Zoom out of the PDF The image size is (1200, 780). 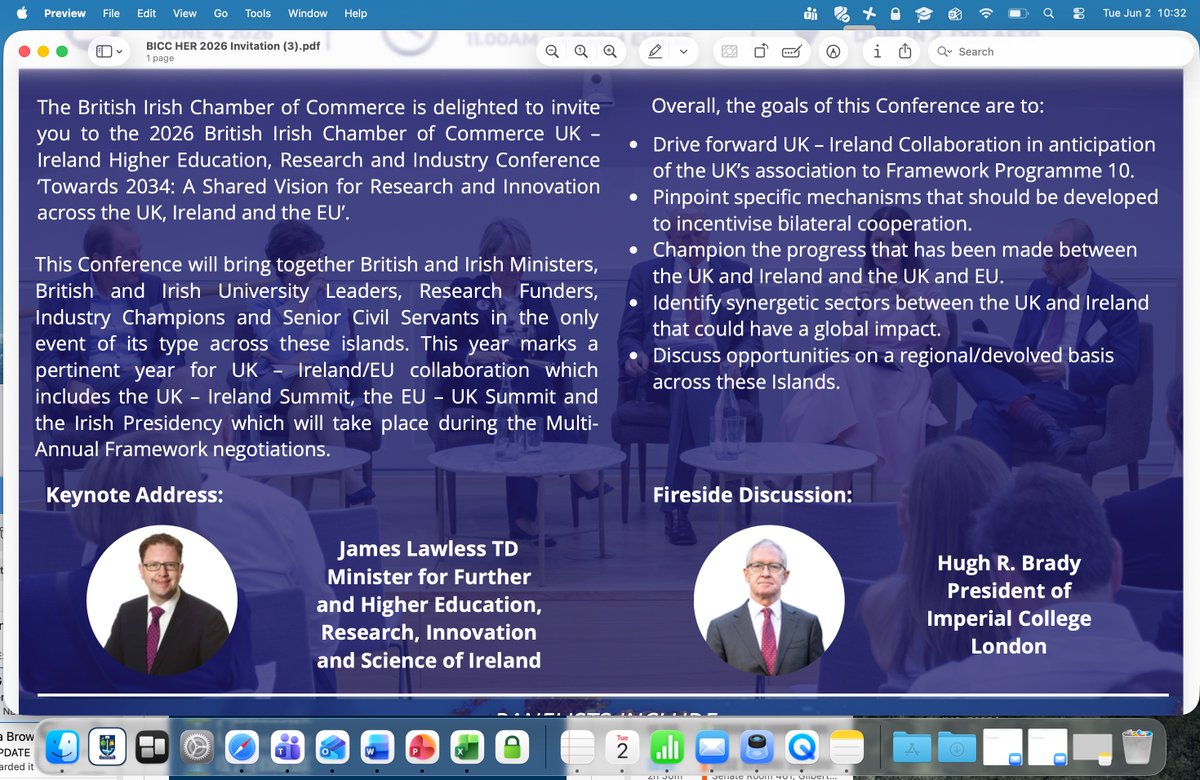click(x=552, y=51)
